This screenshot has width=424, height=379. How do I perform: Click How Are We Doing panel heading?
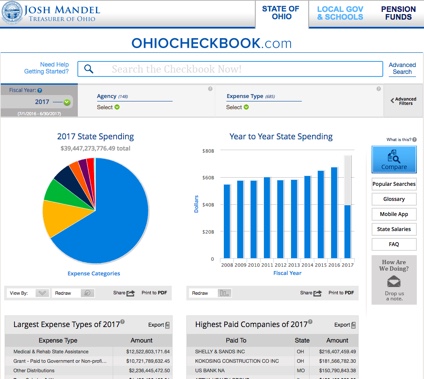coord(394,265)
